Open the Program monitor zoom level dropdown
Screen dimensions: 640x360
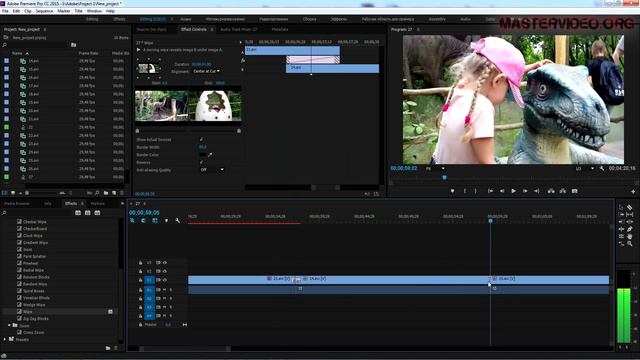(435, 168)
